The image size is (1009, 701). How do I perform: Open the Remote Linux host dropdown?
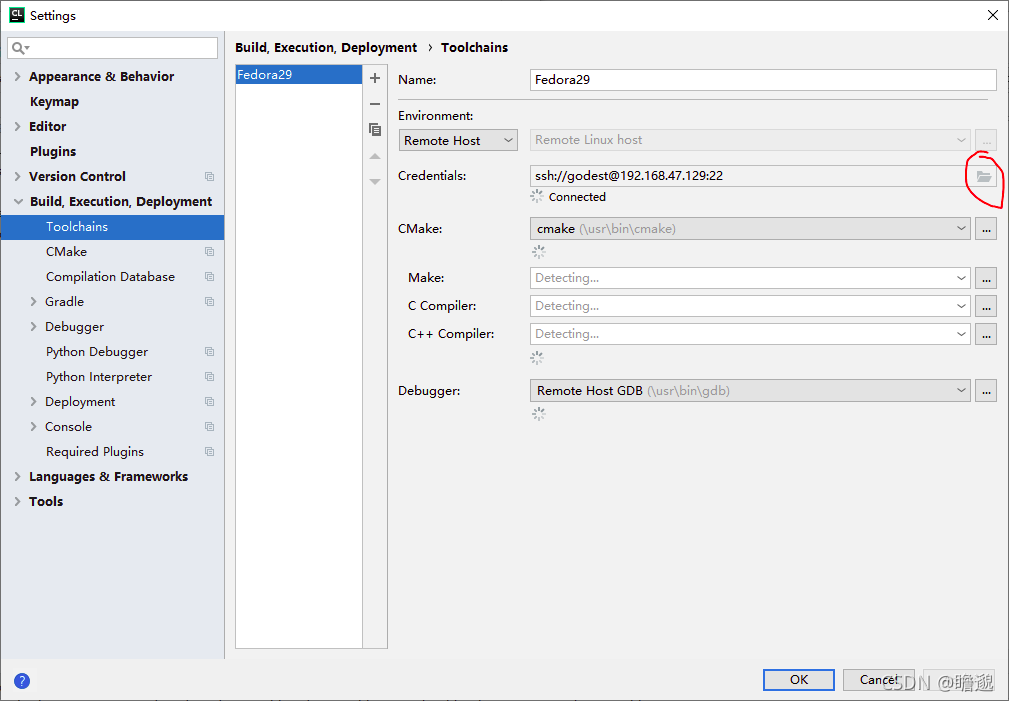(x=750, y=140)
